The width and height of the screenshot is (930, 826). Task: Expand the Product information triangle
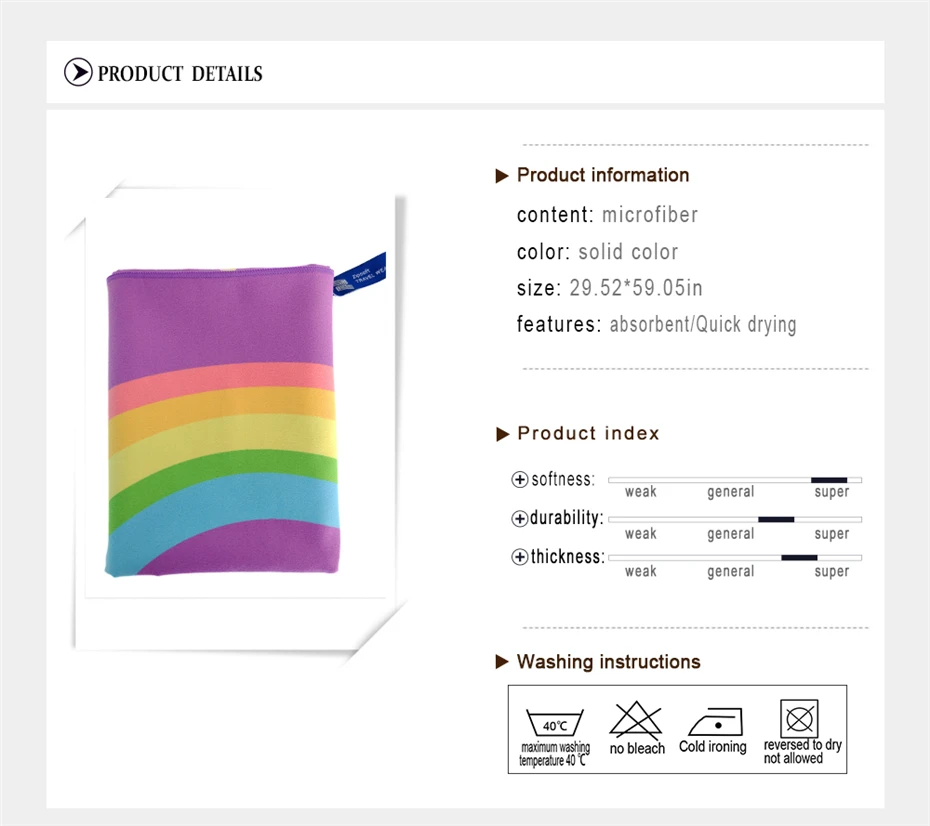(502, 176)
